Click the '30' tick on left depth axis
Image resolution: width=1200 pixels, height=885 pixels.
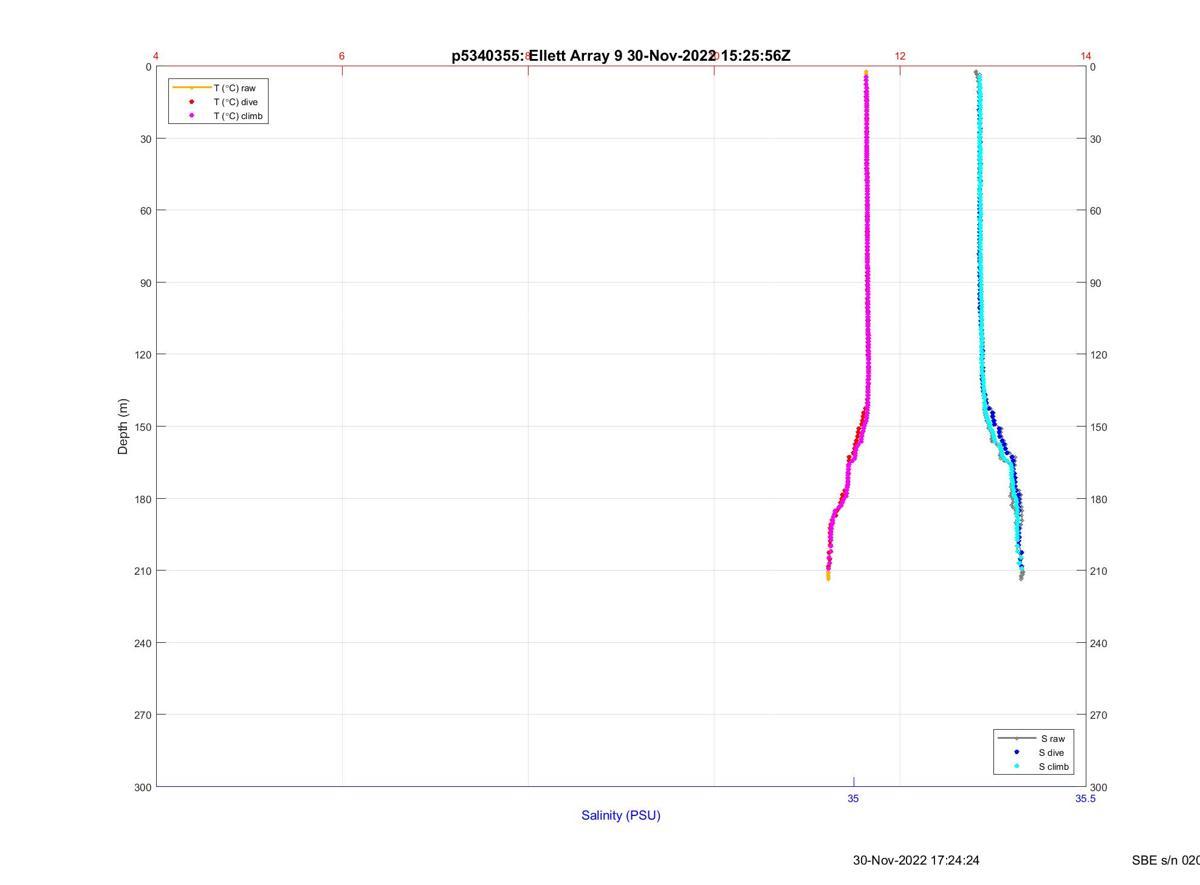click(145, 139)
